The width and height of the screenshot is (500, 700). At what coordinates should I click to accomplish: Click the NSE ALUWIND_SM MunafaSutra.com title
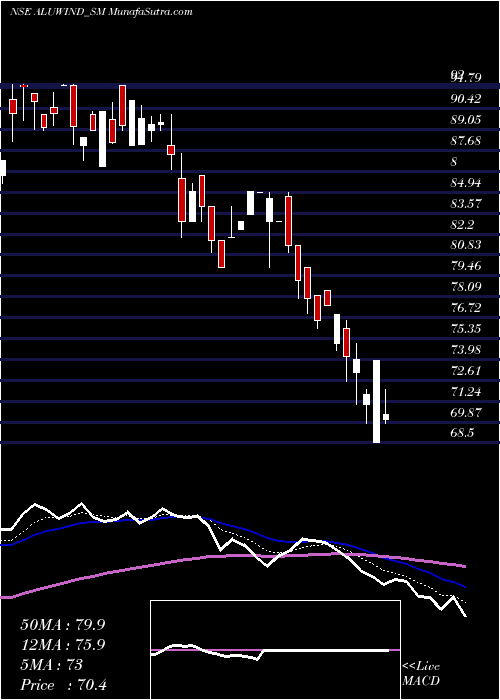[x=101, y=12]
